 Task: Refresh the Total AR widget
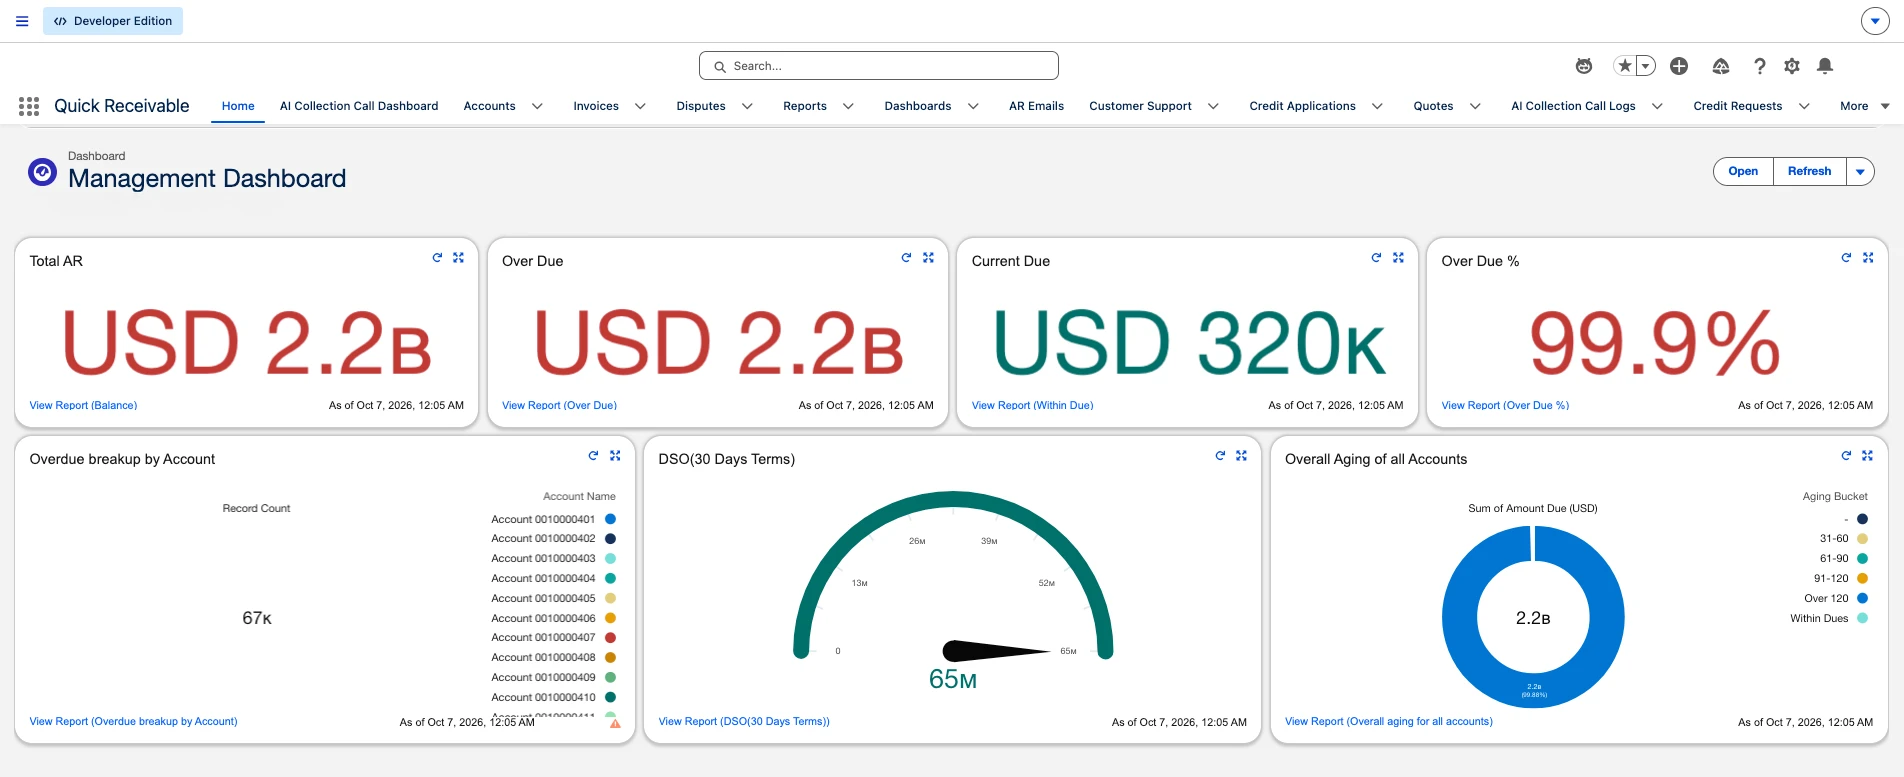437,258
